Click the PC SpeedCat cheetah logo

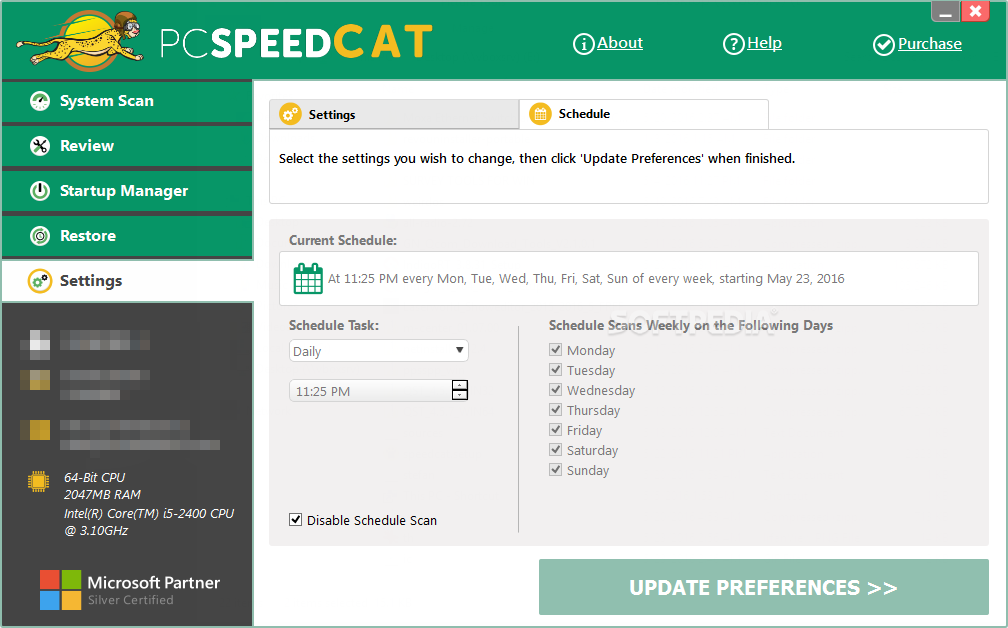tap(80, 40)
